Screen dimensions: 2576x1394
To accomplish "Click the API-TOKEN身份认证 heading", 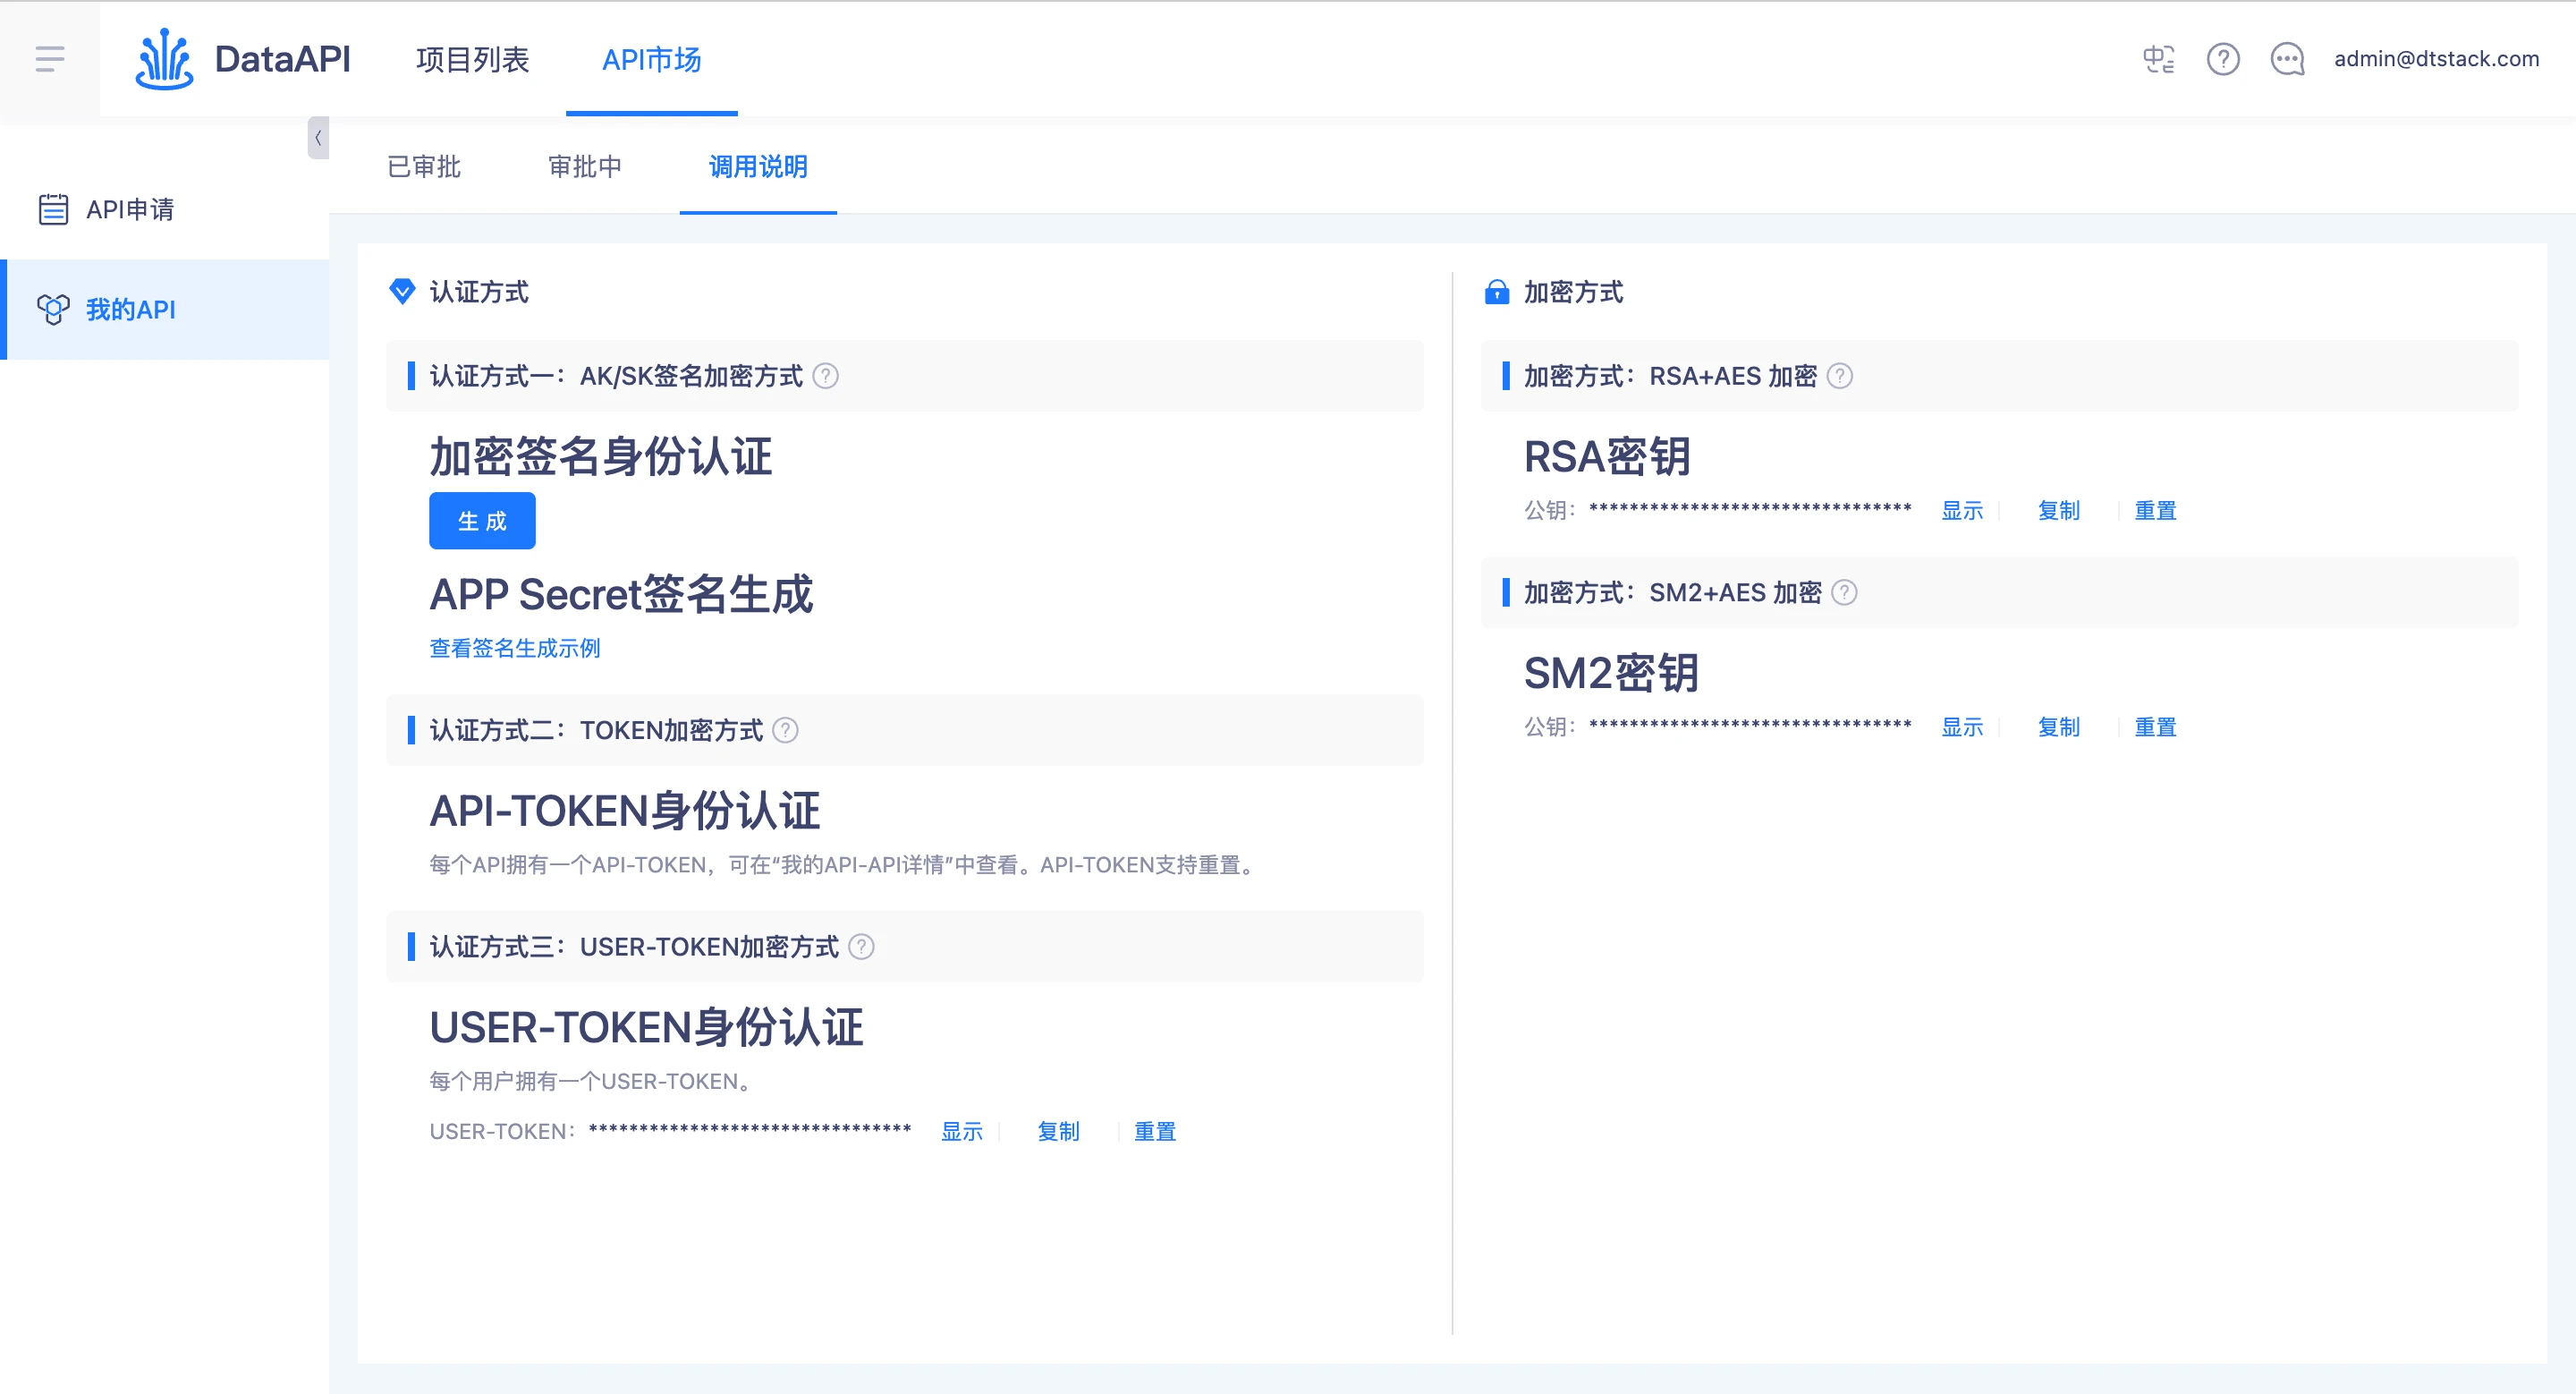I will point(625,810).
